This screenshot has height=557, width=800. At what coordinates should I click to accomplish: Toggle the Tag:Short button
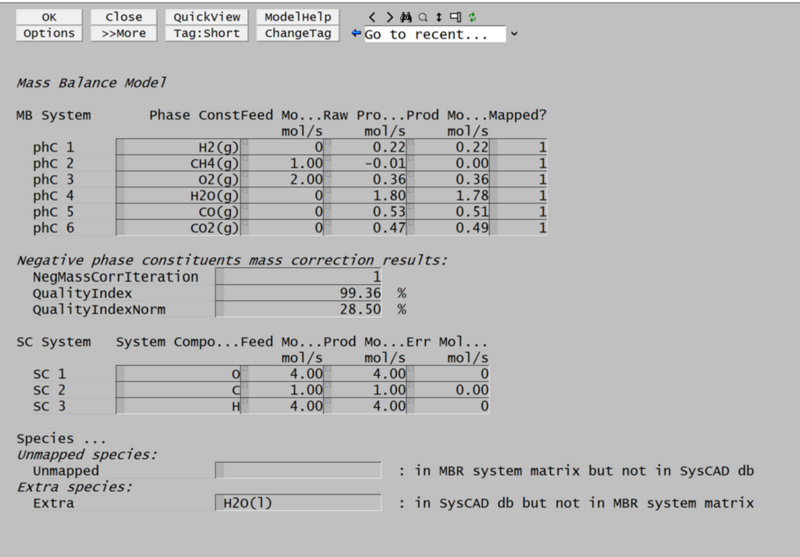point(207,33)
